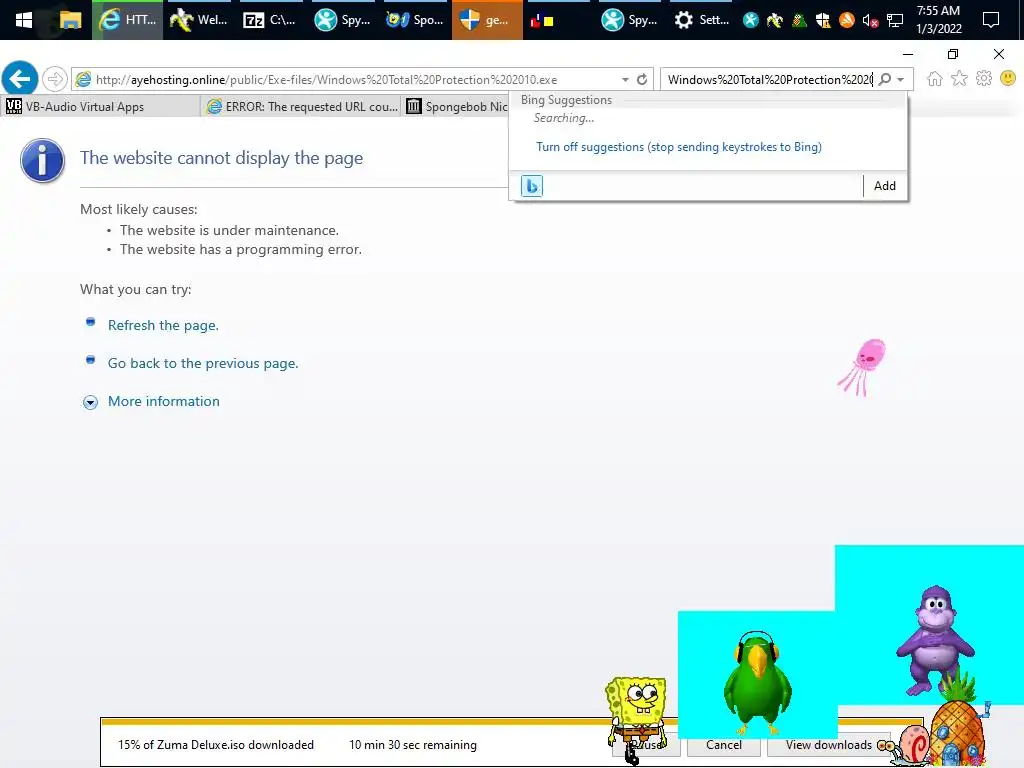The image size is (1024, 768).
Task: Switch to the VB-Audio Virtual Apps tab
Action: pos(101,106)
